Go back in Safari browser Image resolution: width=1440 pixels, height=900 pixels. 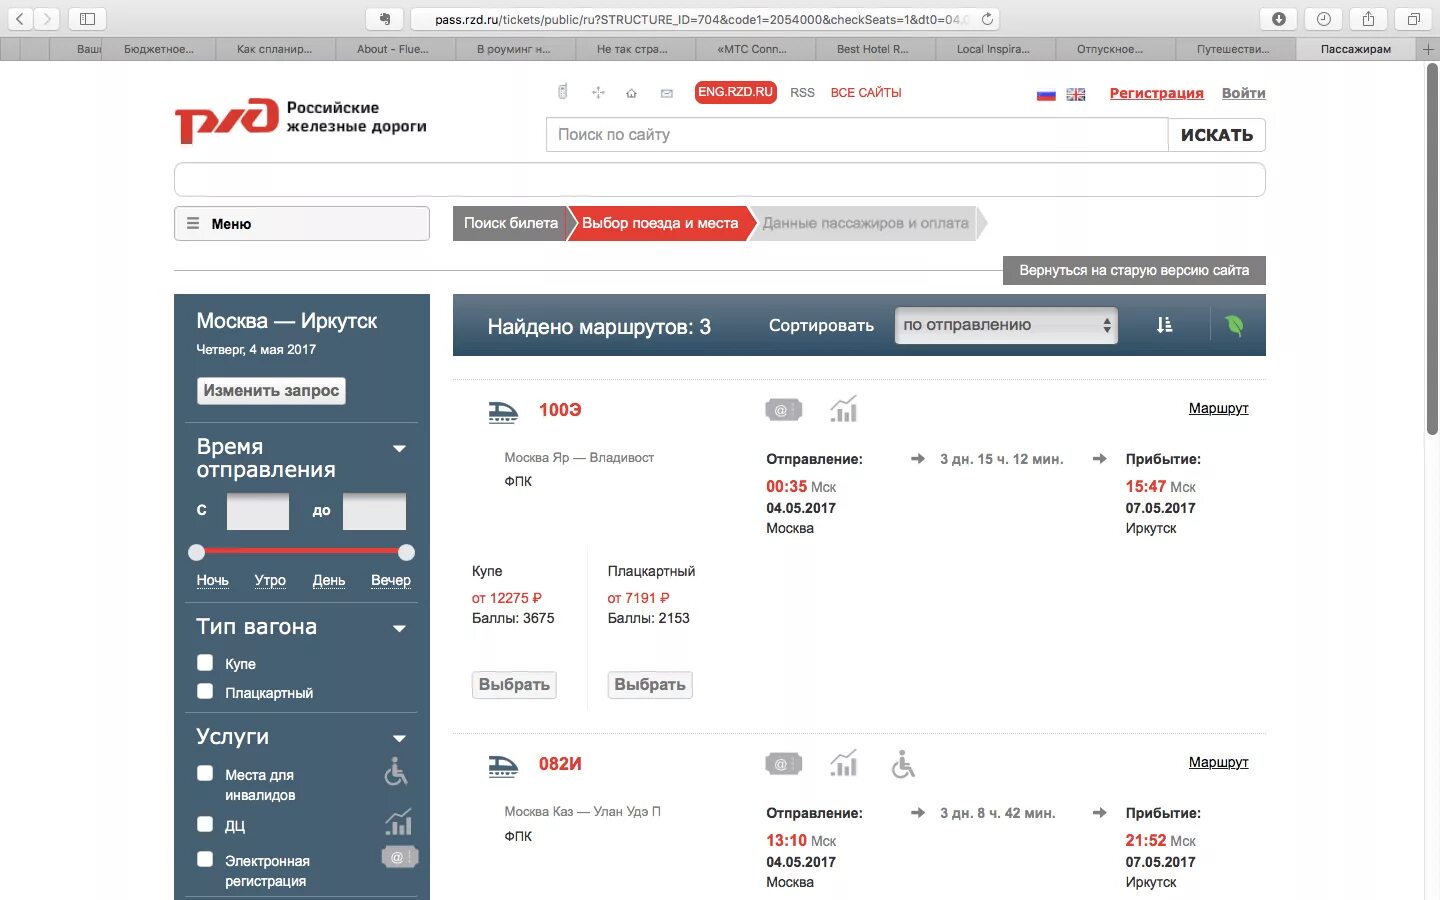coord(20,18)
